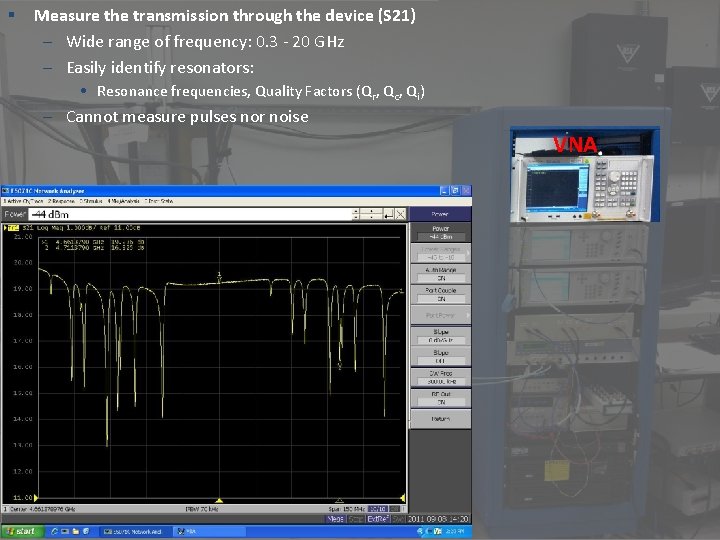This screenshot has height=540, width=720.
Task: Open the Active Ch/Trace menu
Action: coord(23,201)
